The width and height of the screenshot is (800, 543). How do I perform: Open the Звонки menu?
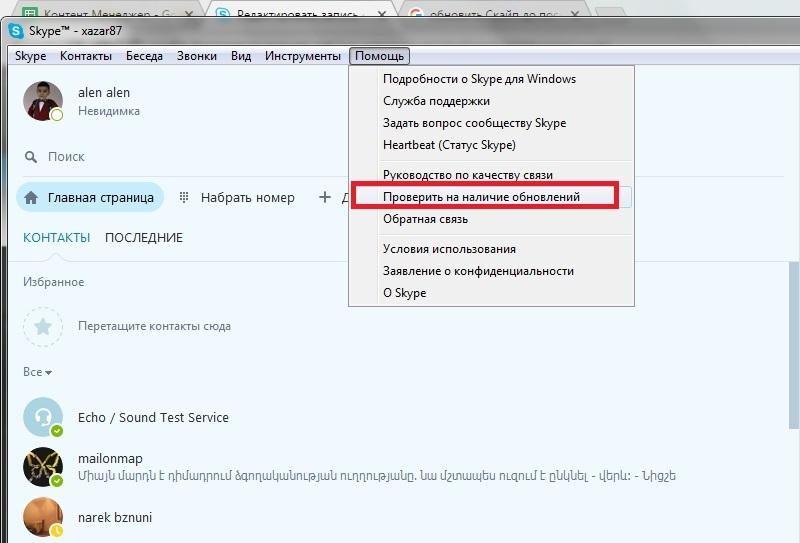point(197,56)
